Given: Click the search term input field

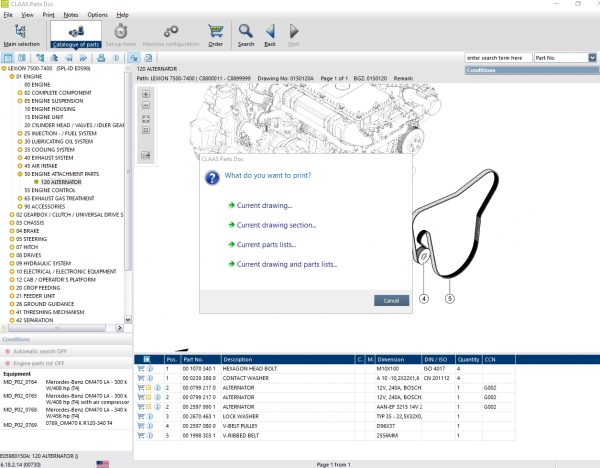Looking at the screenshot, I should (498, 59).
